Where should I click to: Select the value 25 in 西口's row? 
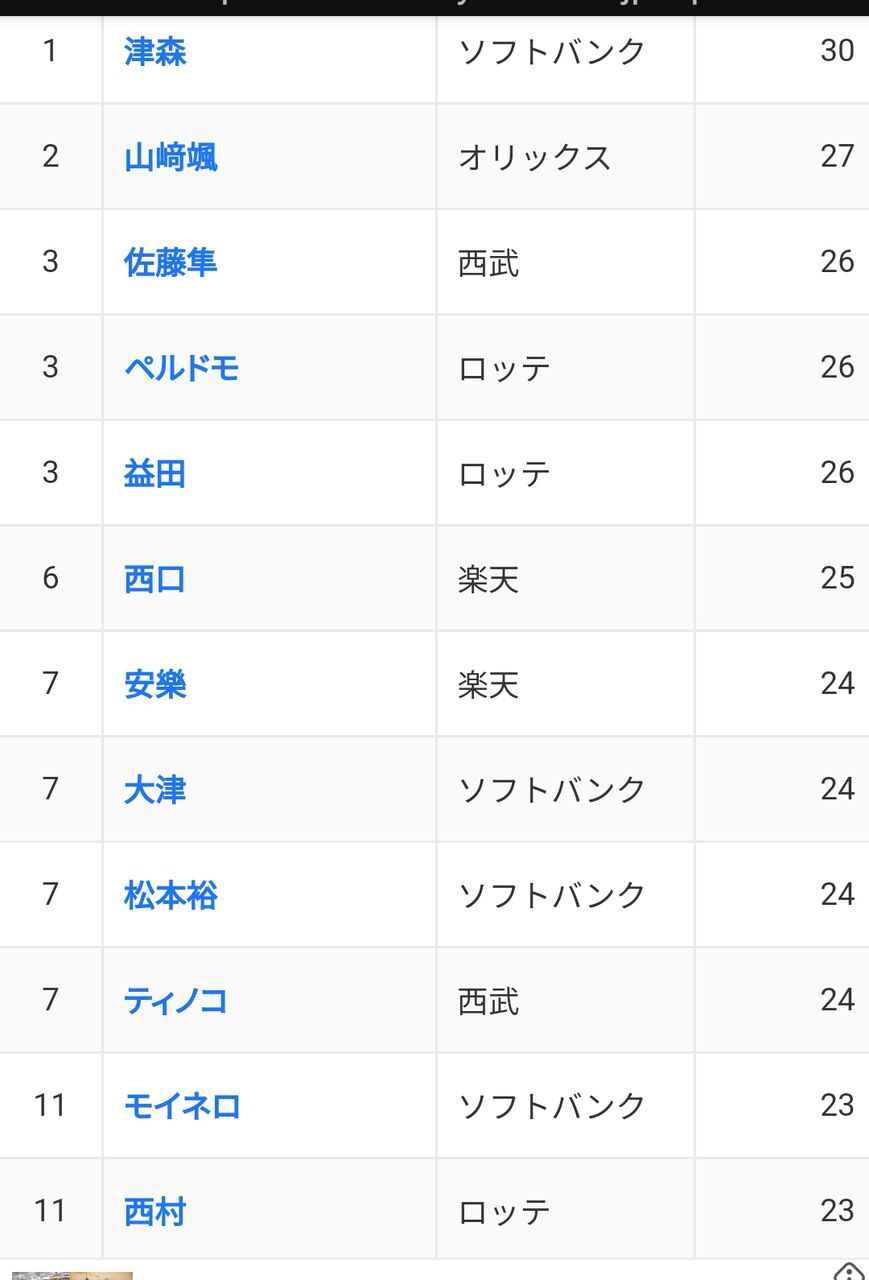point(837,578)
